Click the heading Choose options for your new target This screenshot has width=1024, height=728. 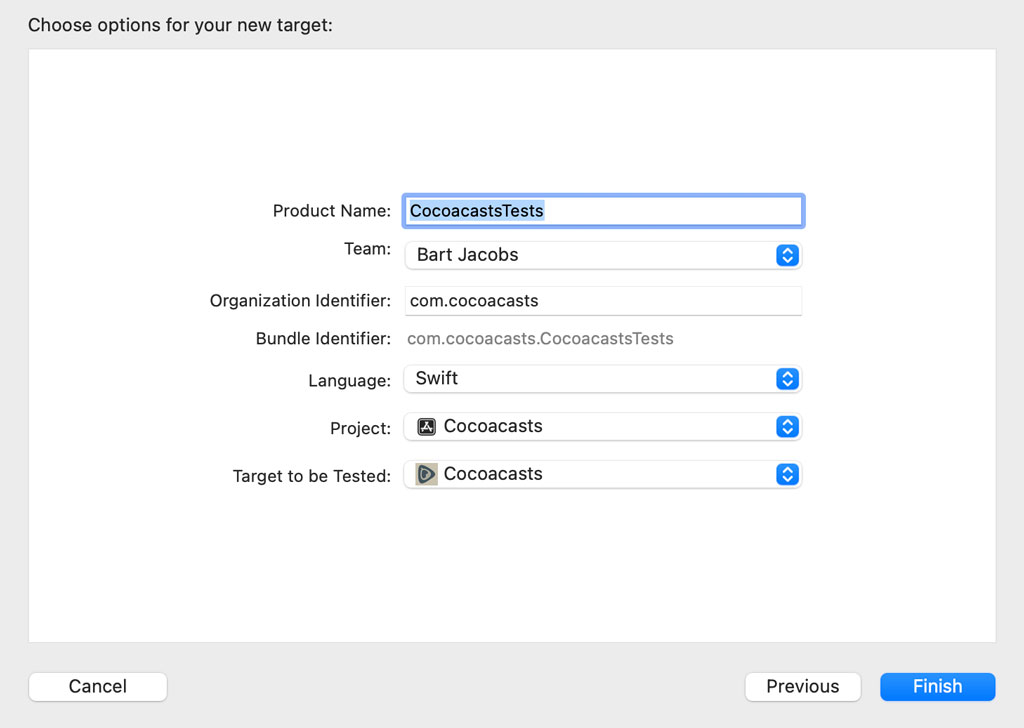coord(180,25)
